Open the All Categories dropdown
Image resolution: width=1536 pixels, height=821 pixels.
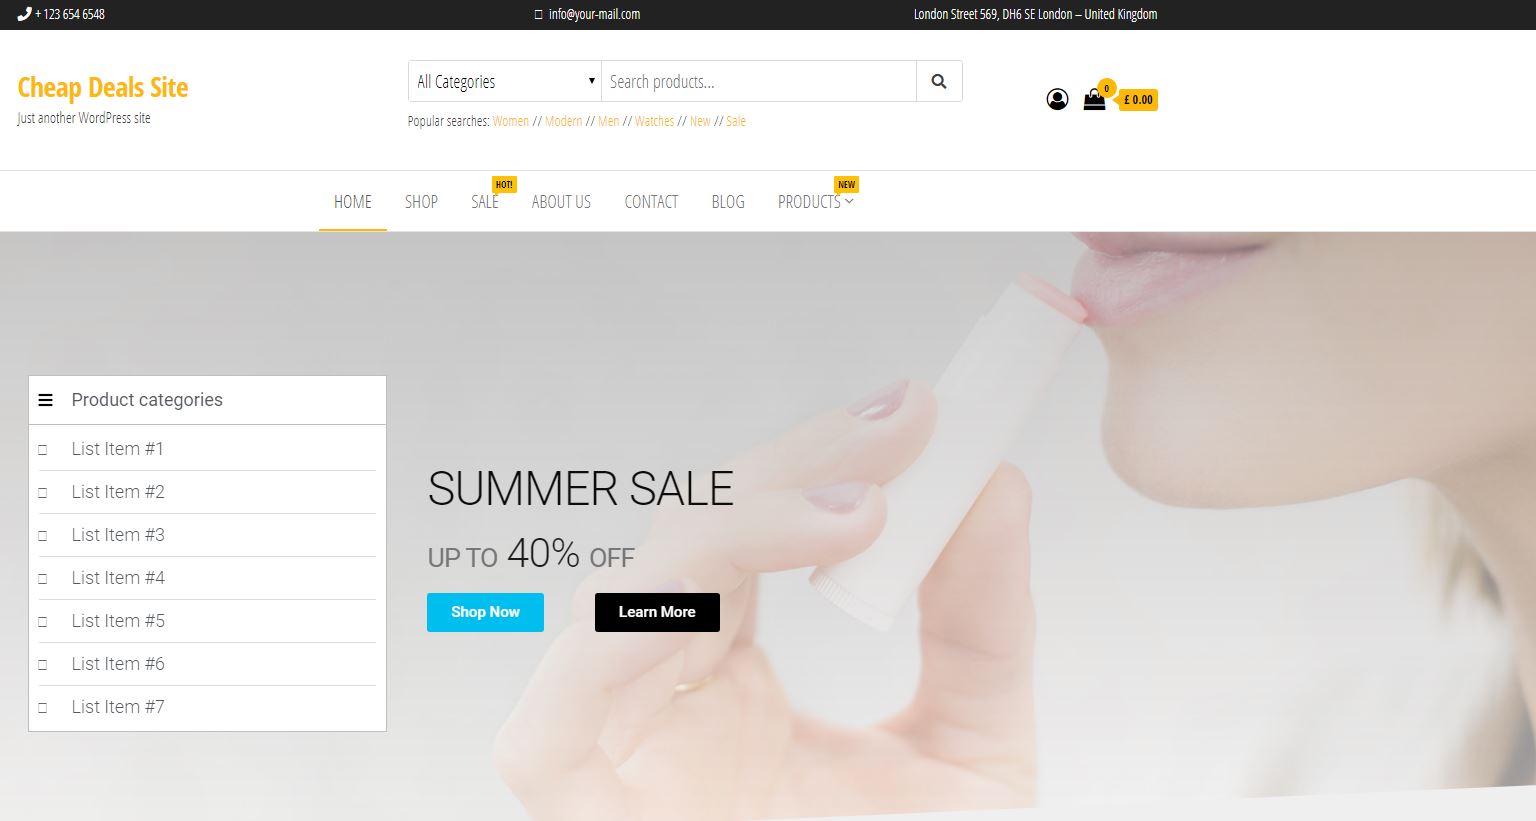(505, 81)
